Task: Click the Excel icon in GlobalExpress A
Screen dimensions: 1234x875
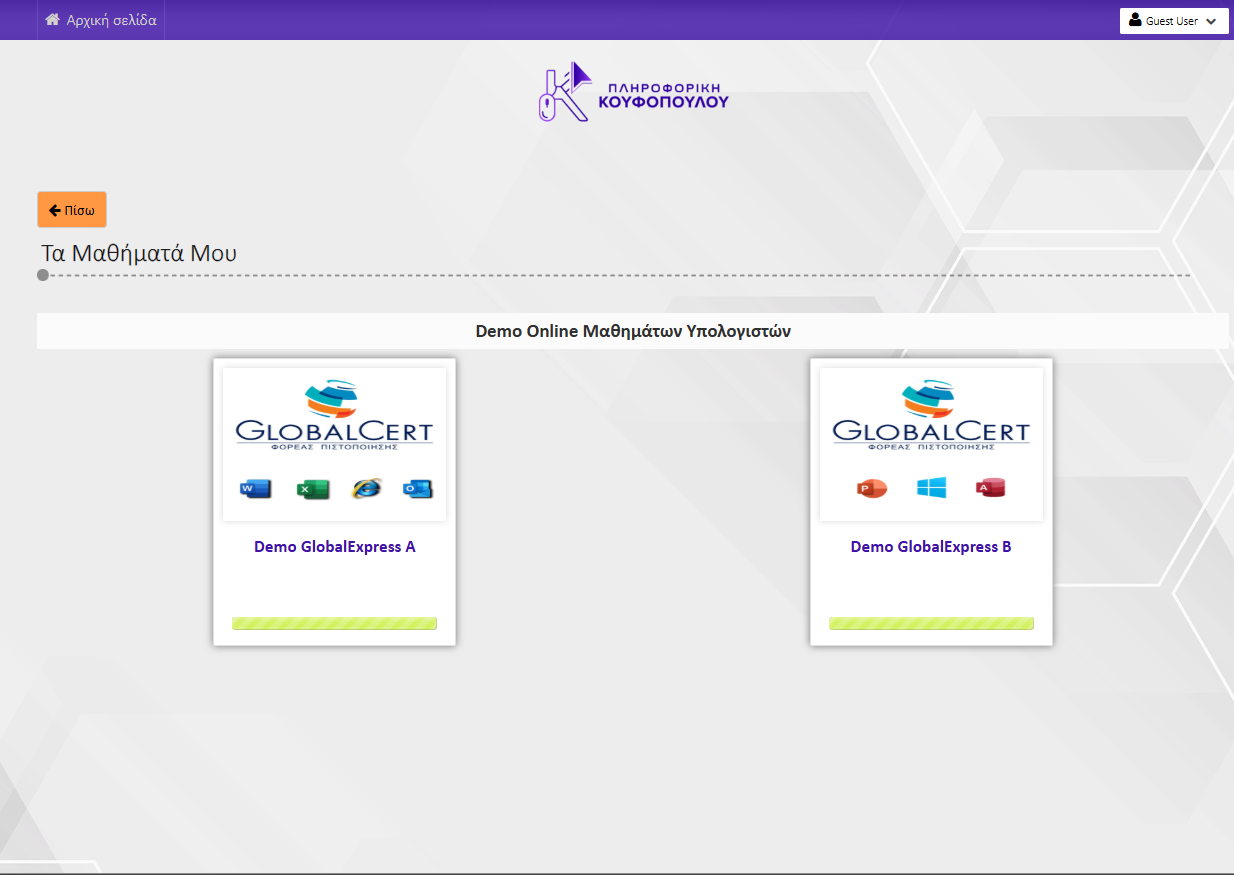Action: [313, 489]
